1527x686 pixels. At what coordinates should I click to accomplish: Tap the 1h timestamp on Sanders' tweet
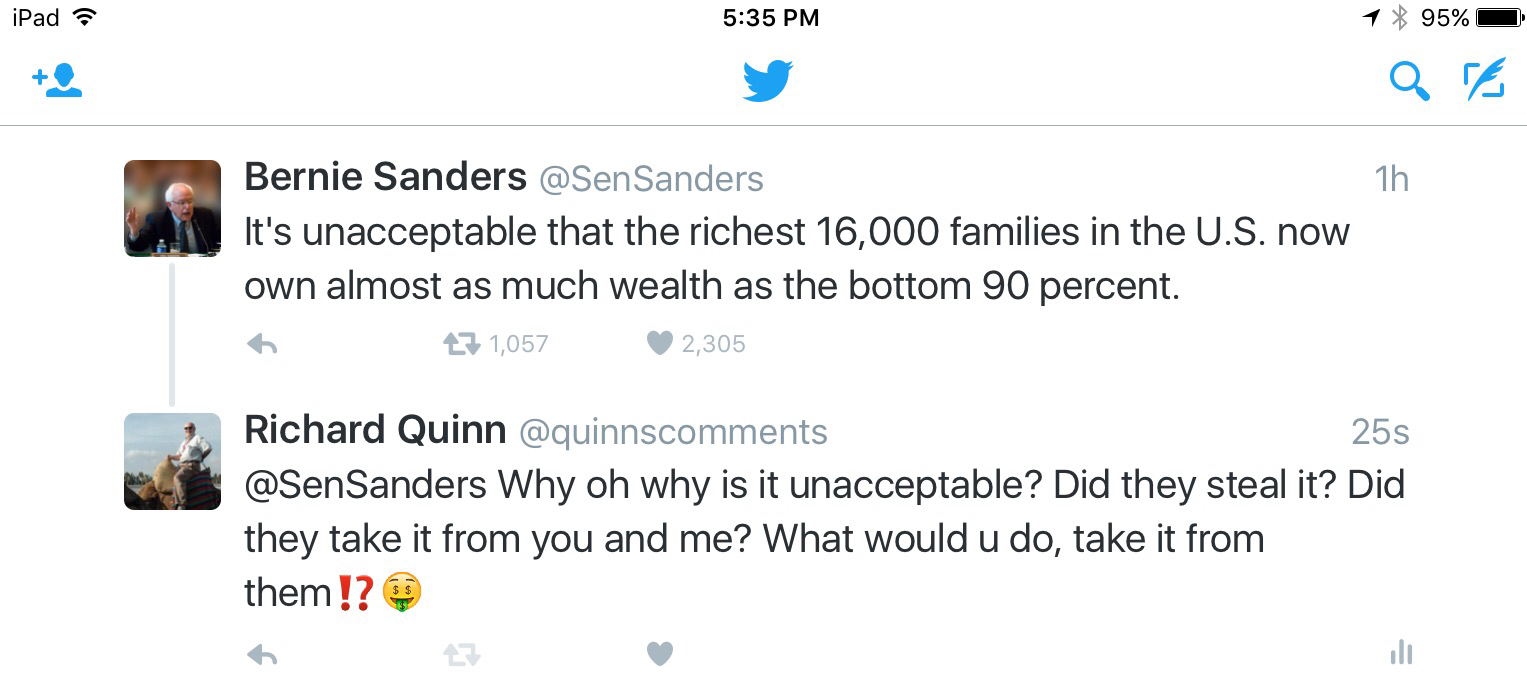coord(1391,179)
